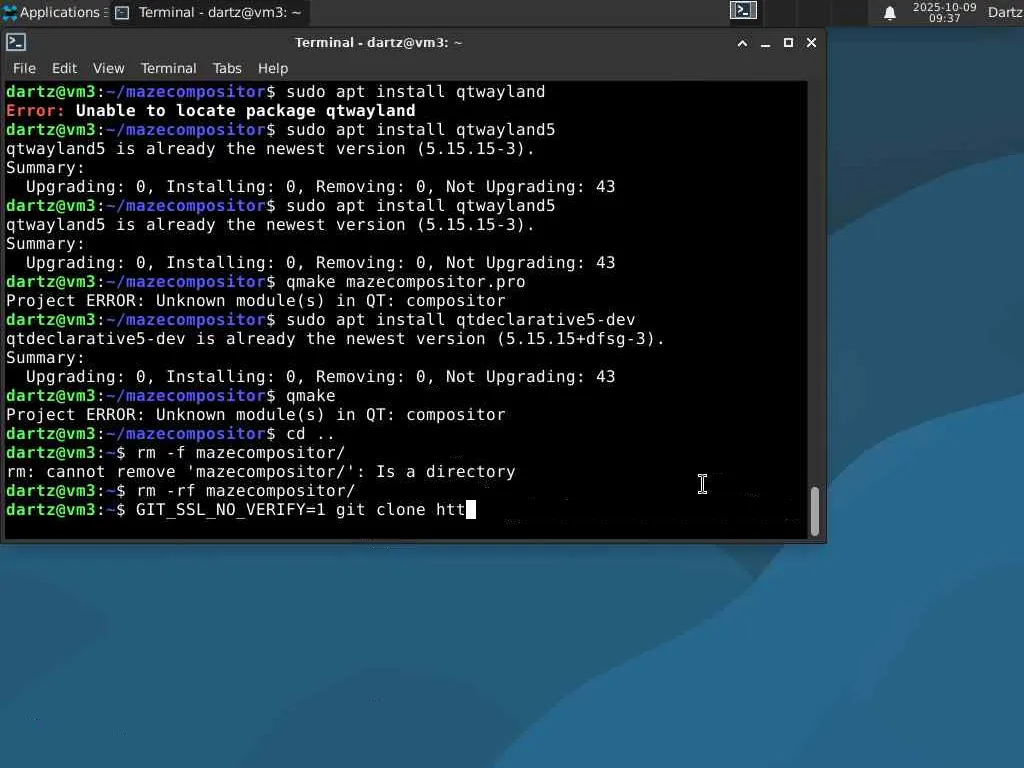Click the panel date 2025-10-09
Screen dimensions: 1024x768
[x=944, y=7]
